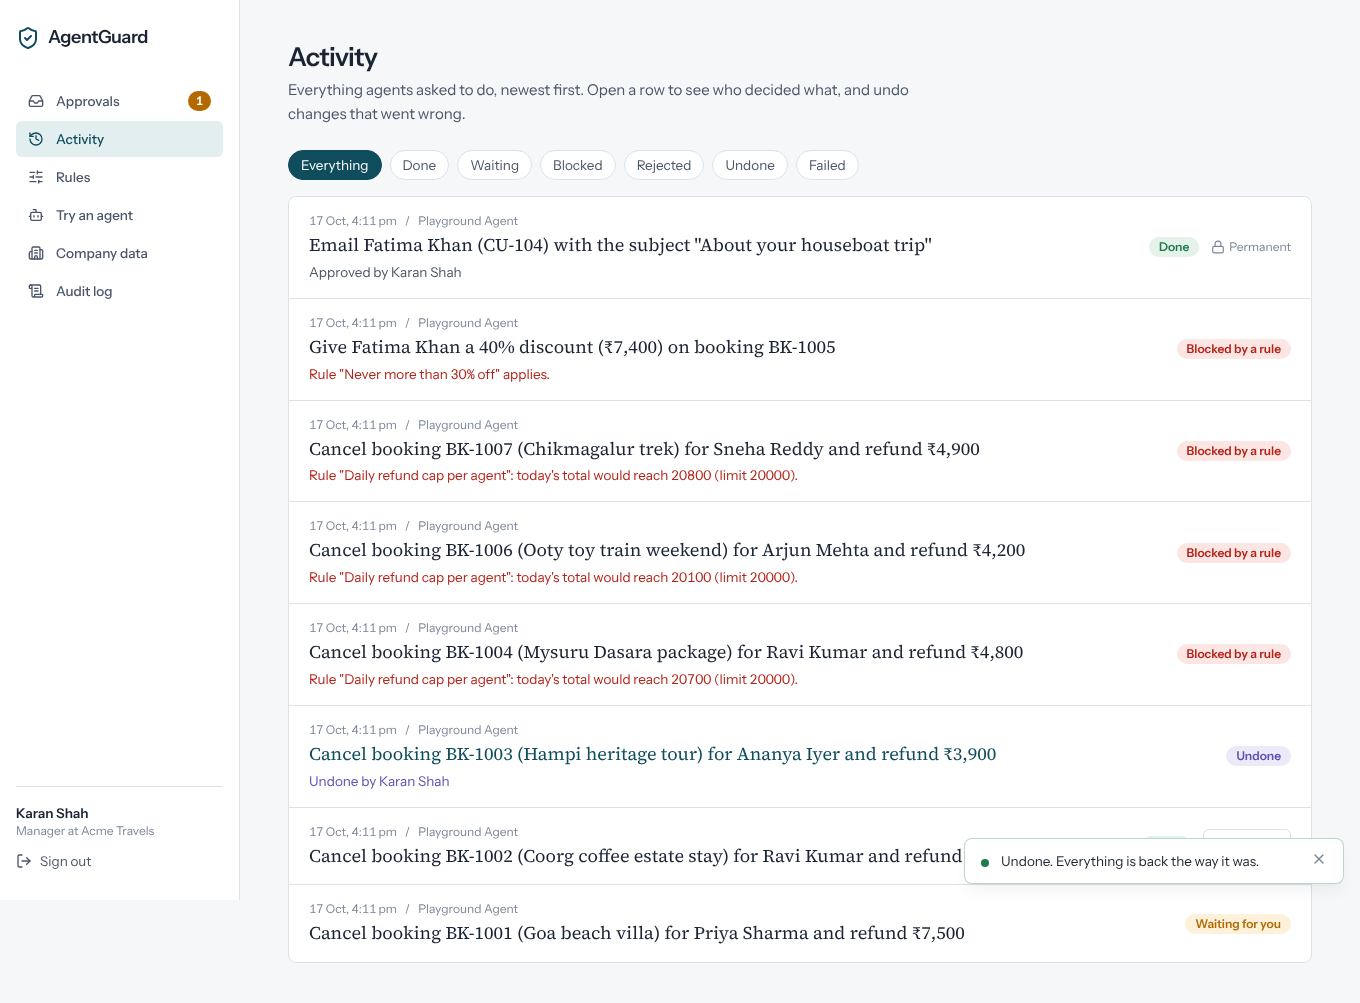Switch to the Failed filter
Viewport: 1360px width, 1003px height.
(x=827, y=165)
